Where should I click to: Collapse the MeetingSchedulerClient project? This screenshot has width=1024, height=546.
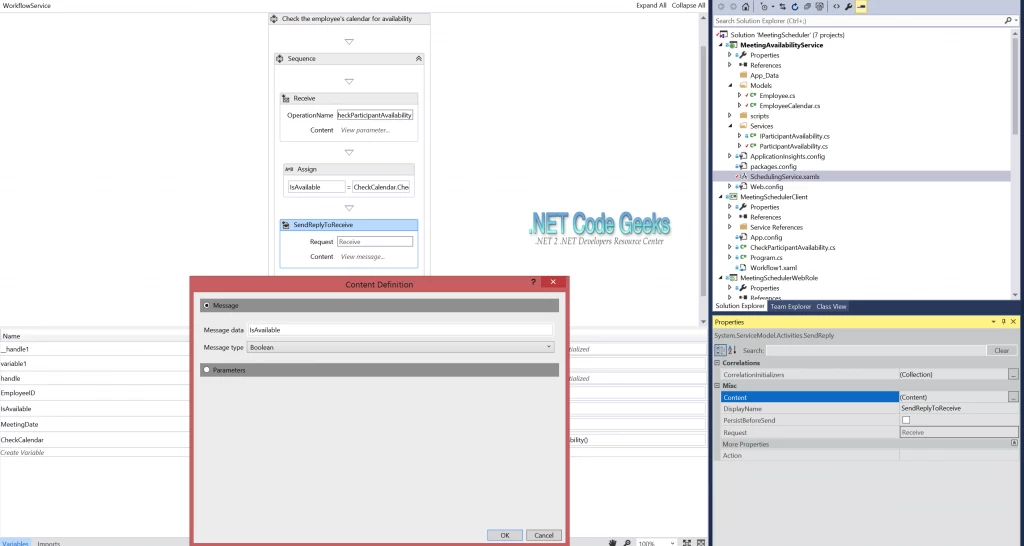point(721,197)
